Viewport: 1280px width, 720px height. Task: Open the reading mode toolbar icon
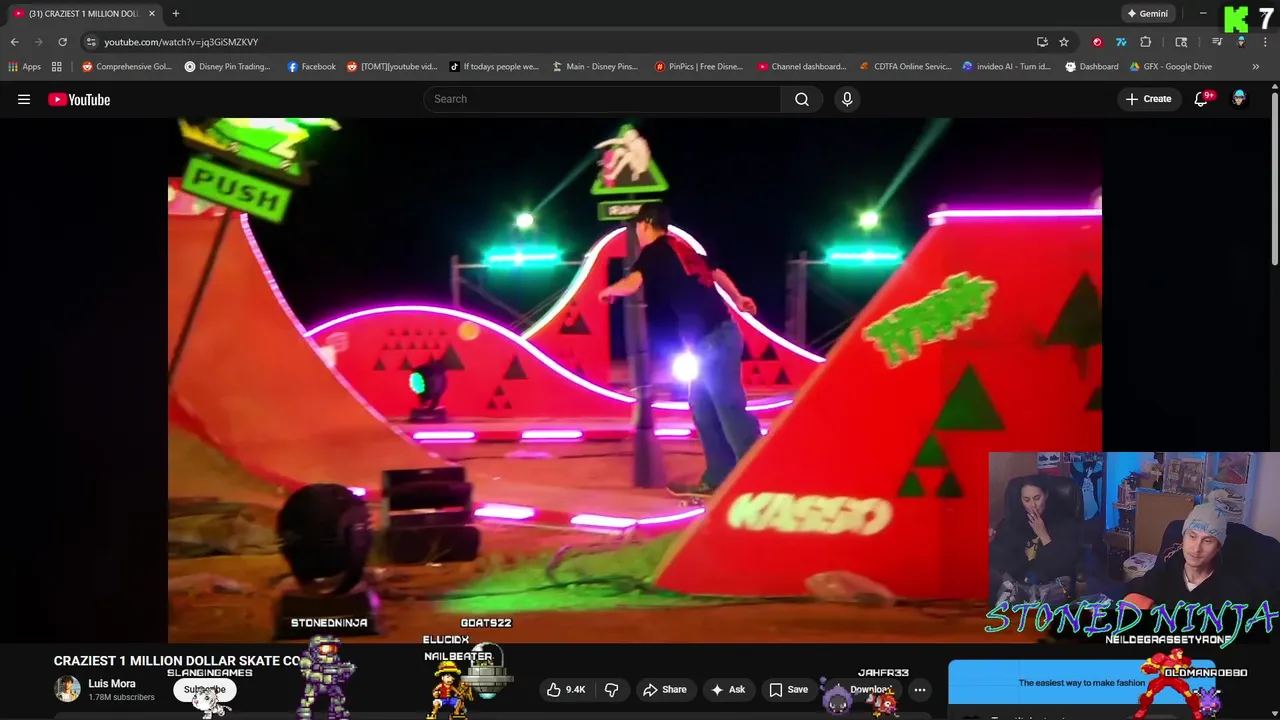(1181, 42)
